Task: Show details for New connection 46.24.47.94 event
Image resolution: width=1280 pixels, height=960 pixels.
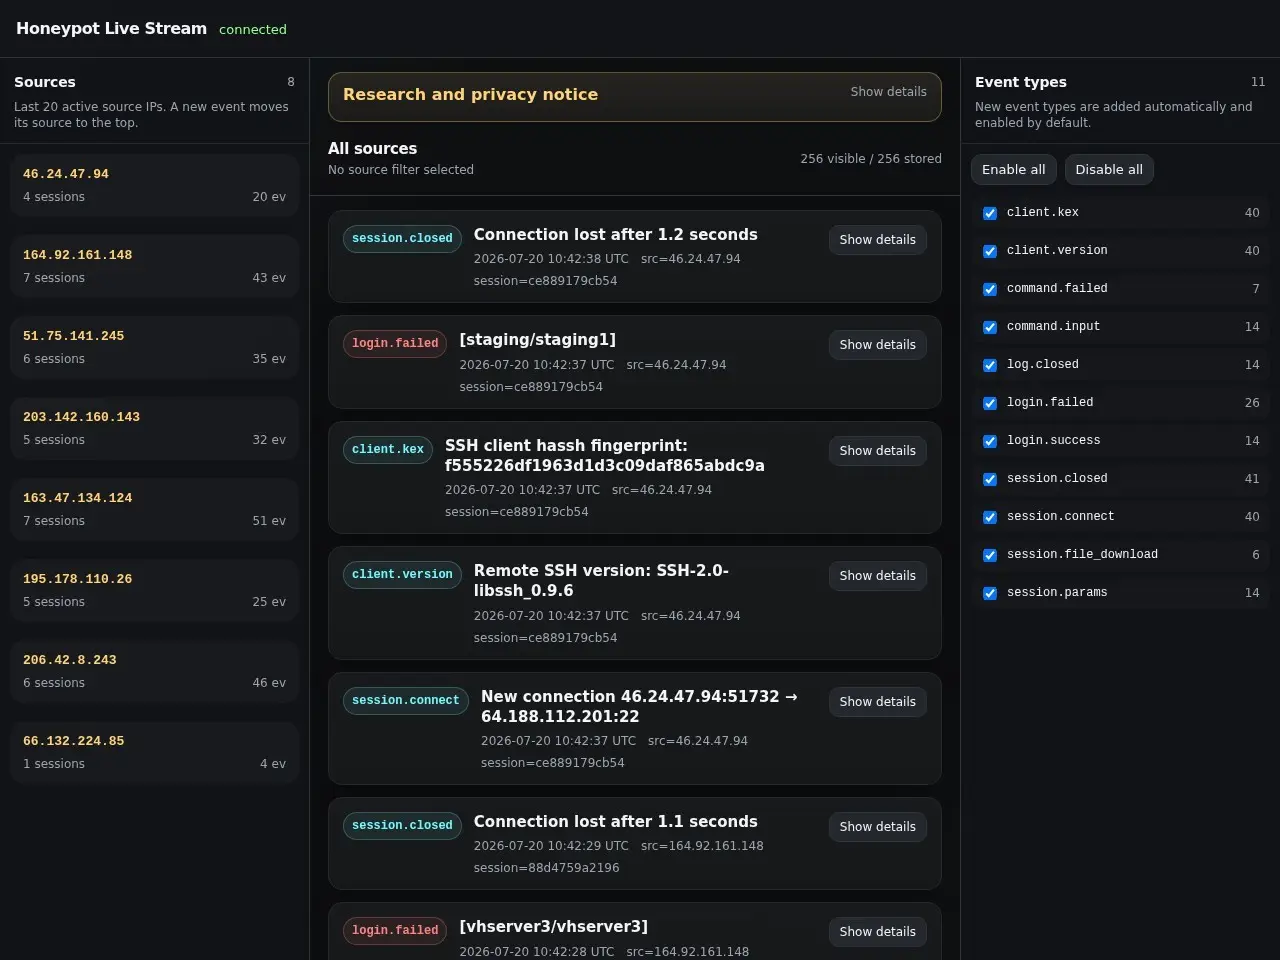Action: [x=877, y=702]
